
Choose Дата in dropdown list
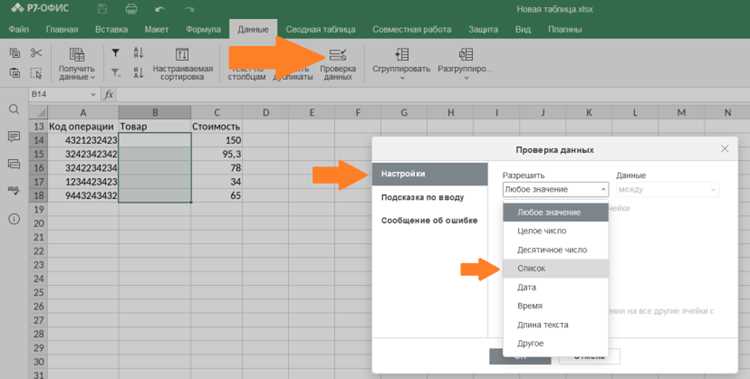pos(555,287)
